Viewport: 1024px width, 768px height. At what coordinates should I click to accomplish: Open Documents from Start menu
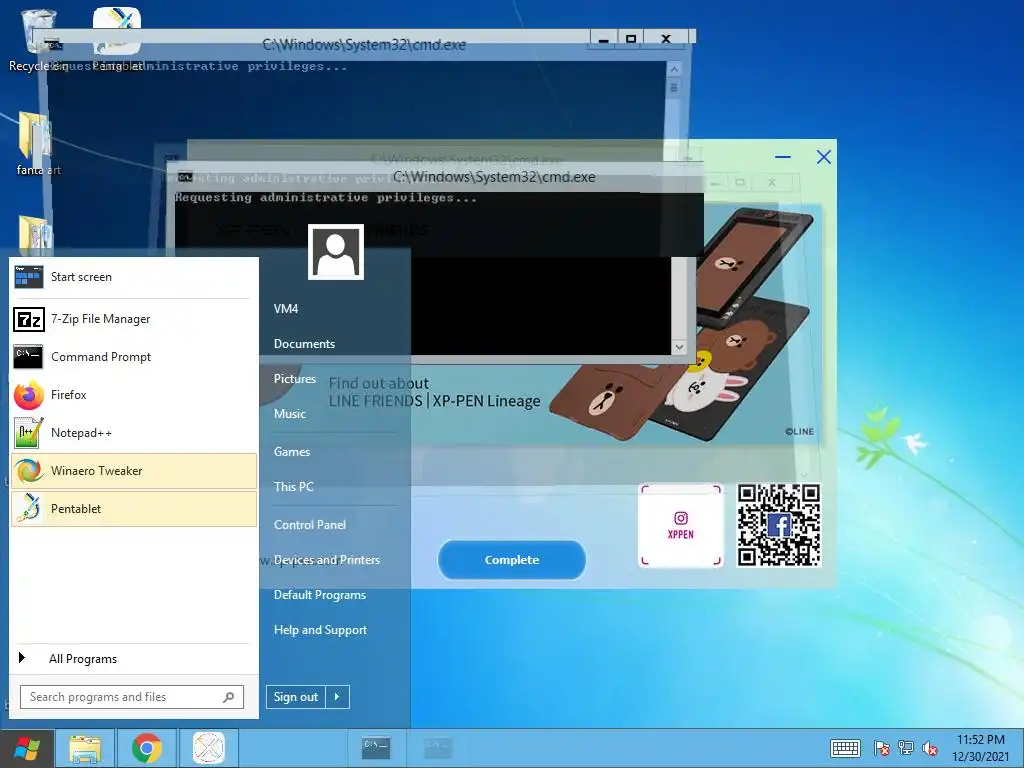304,344
